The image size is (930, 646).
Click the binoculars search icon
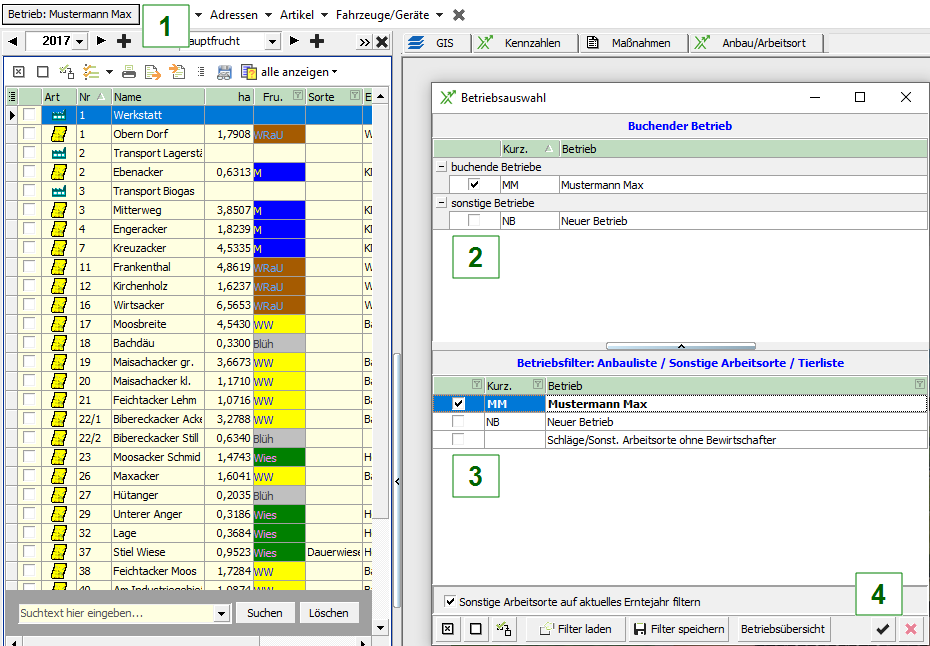[x=224, y=72]
